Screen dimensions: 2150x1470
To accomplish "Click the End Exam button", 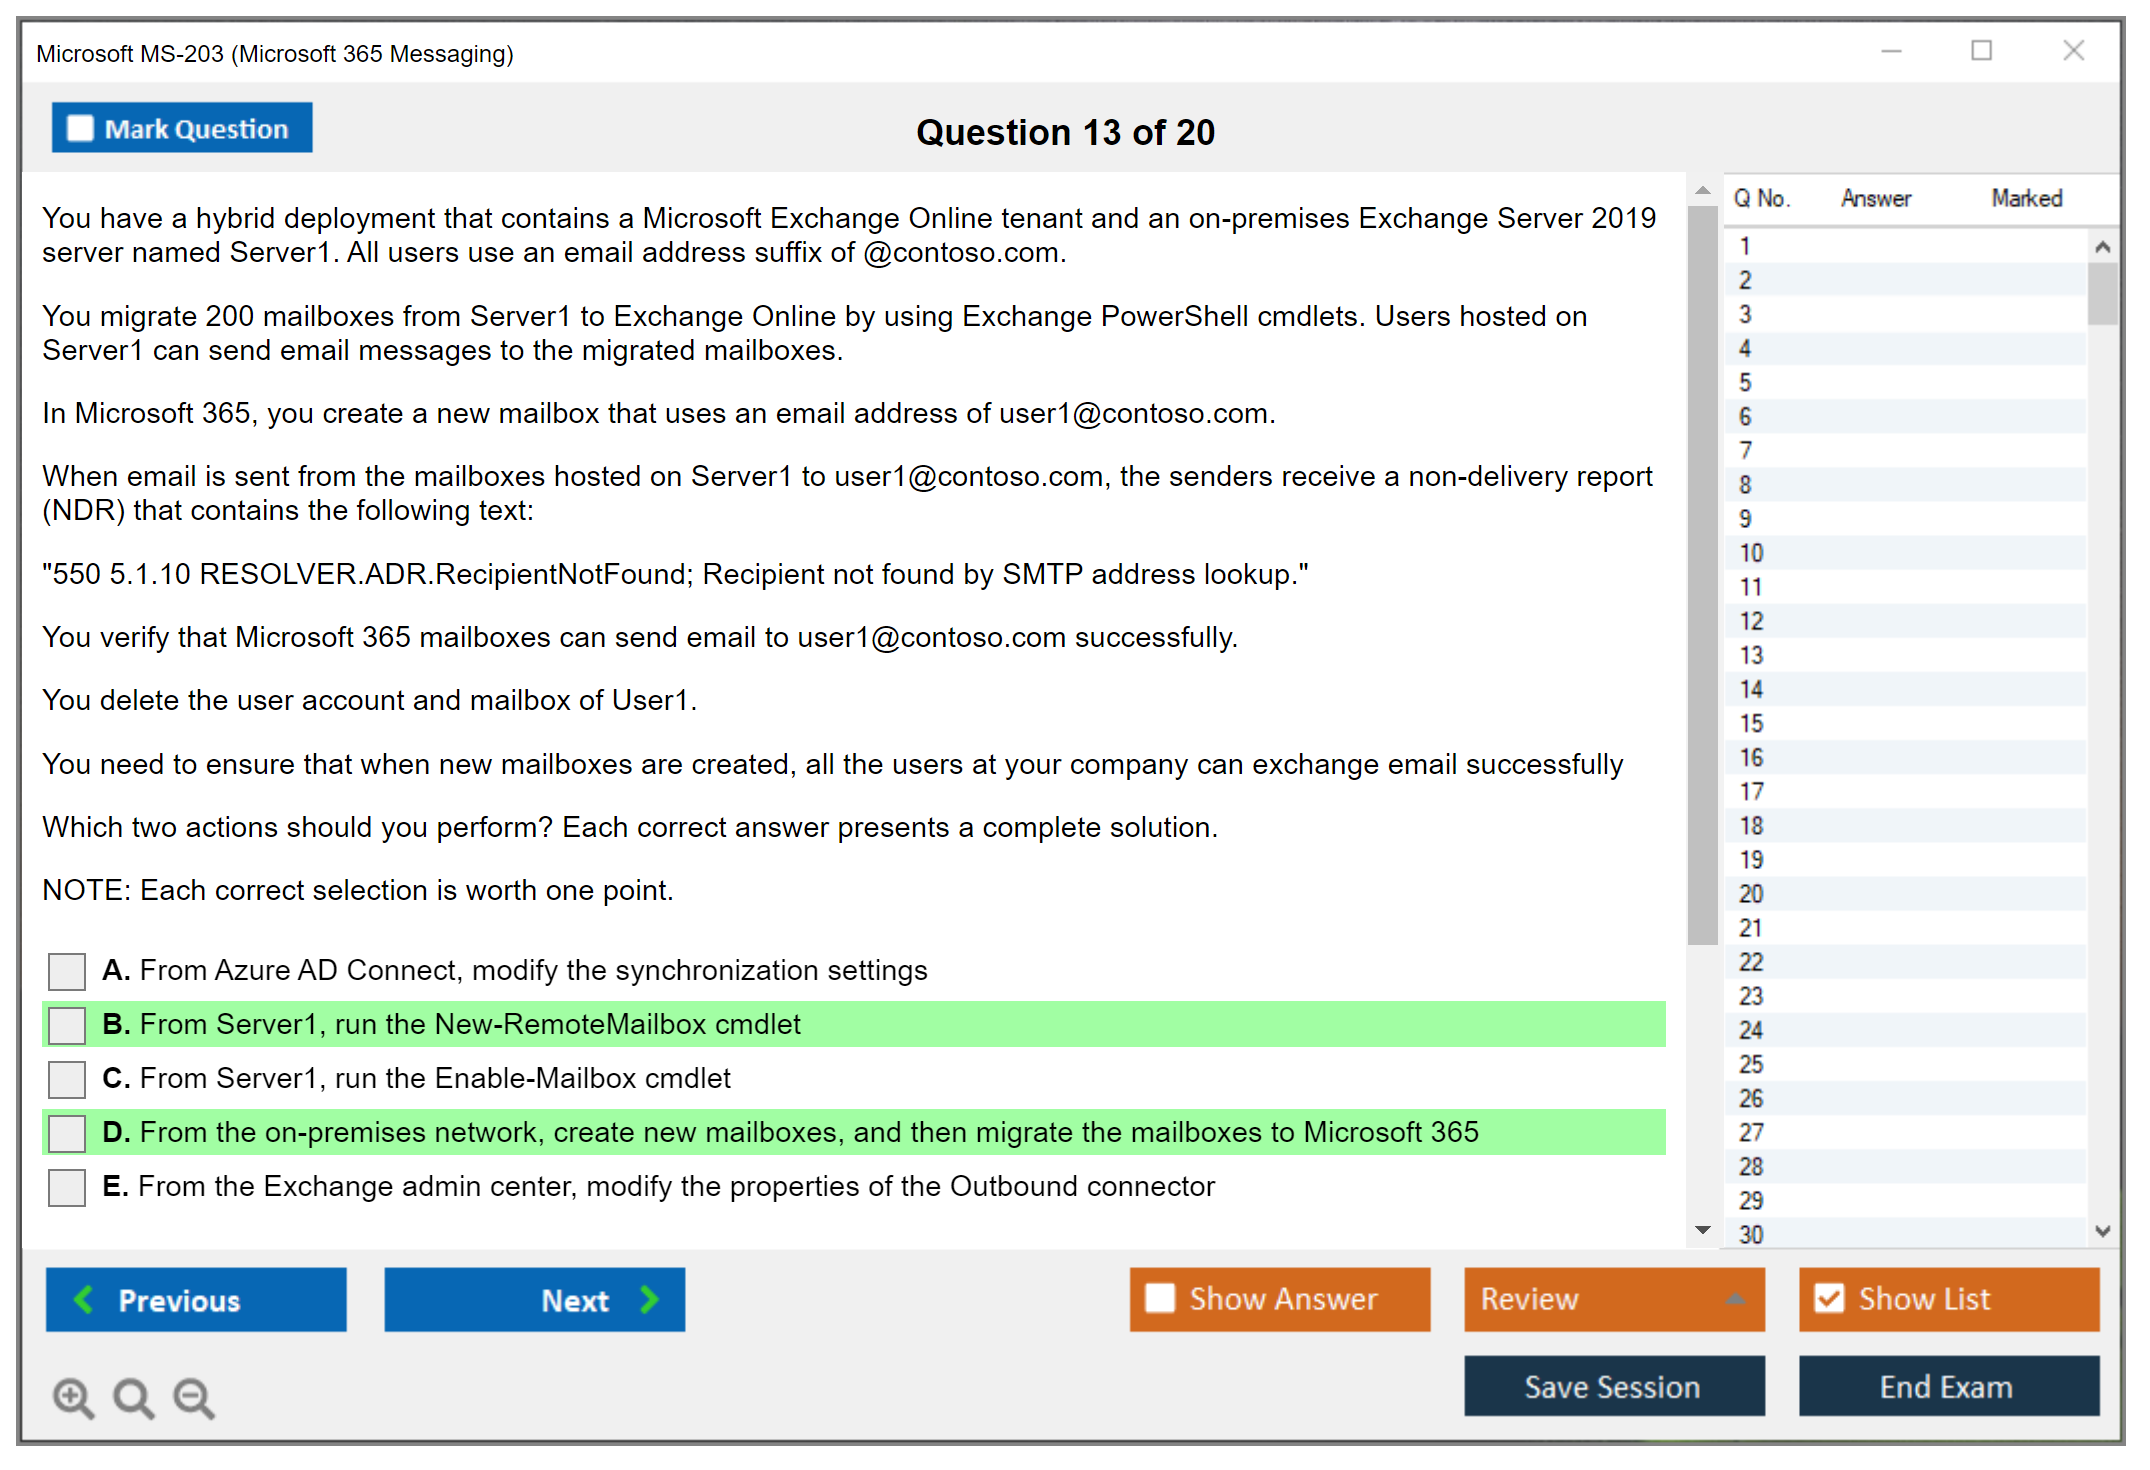I will (x=1947, y=1386).
